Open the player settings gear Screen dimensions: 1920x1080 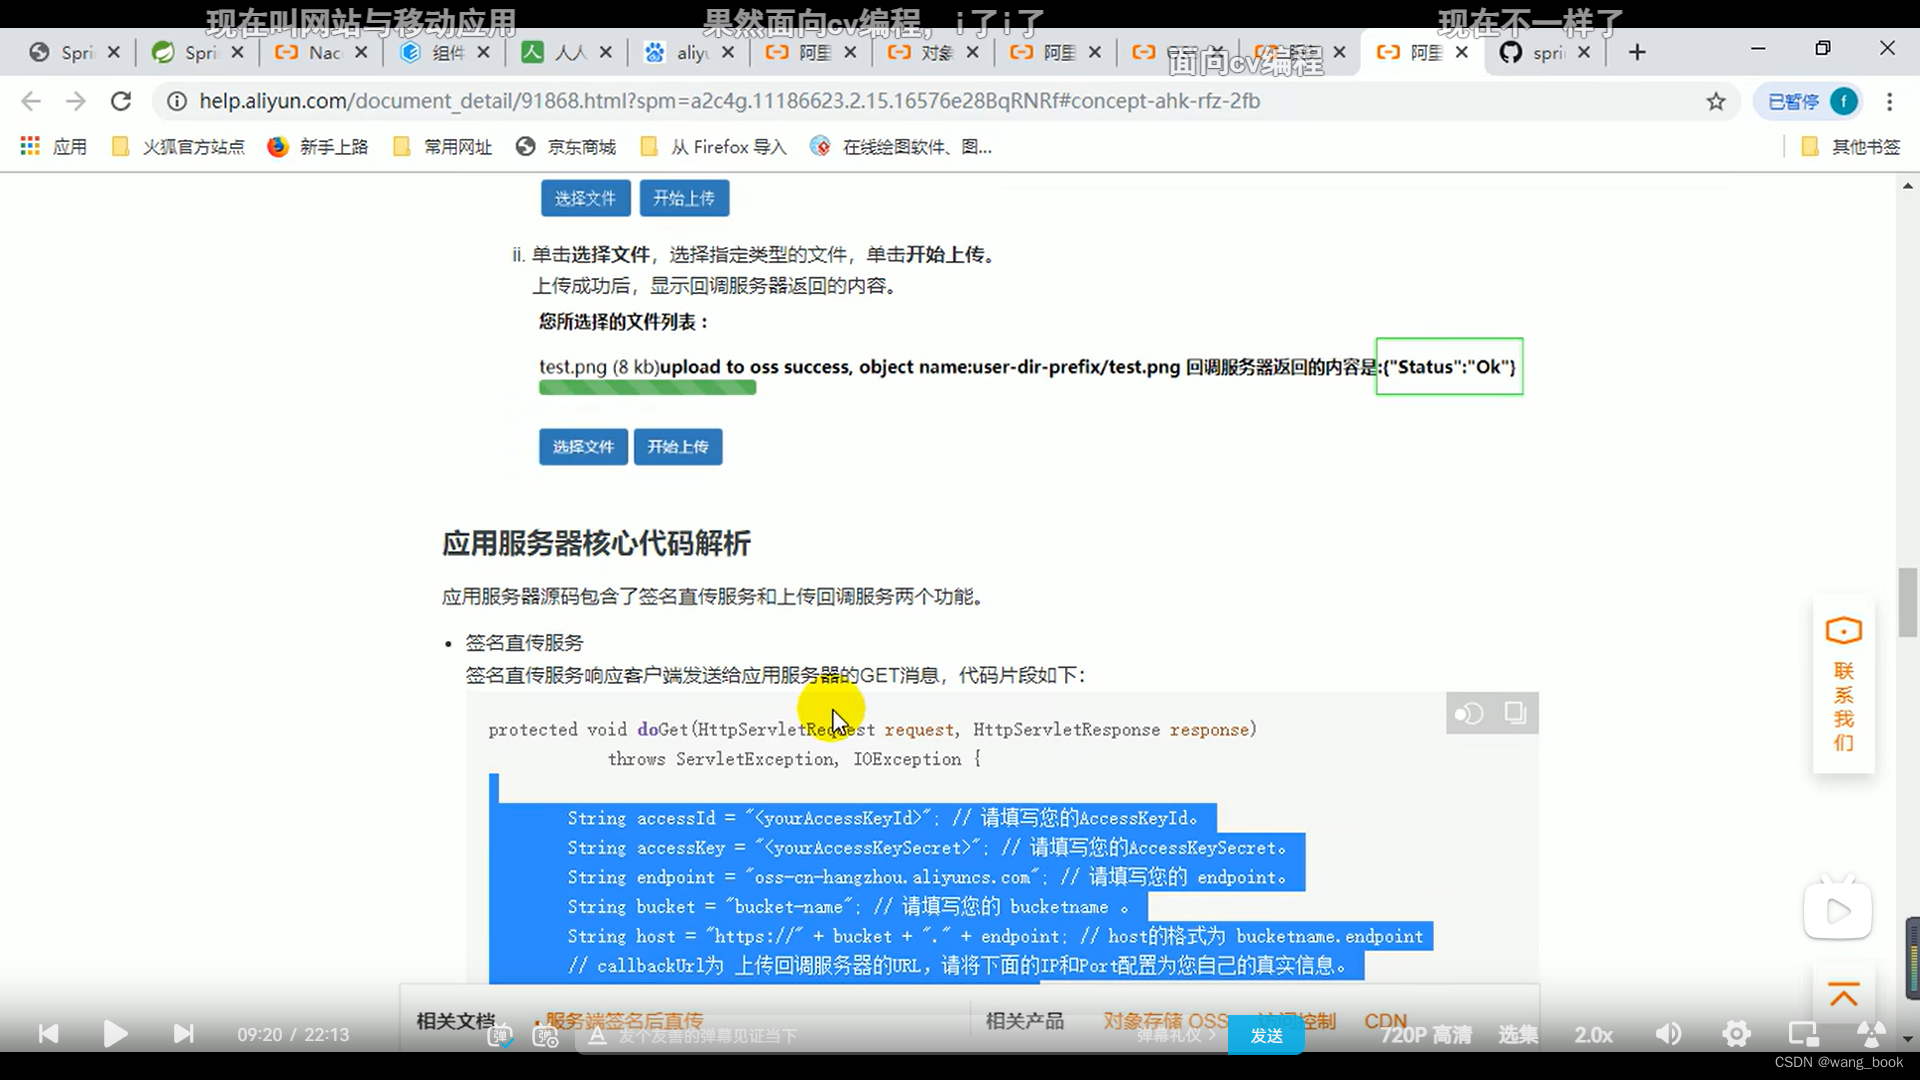click(x=1736, y=1034)
